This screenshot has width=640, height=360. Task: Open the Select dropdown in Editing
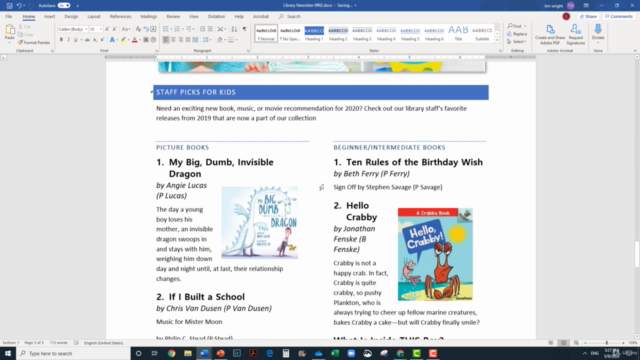(x=517, y=42)
